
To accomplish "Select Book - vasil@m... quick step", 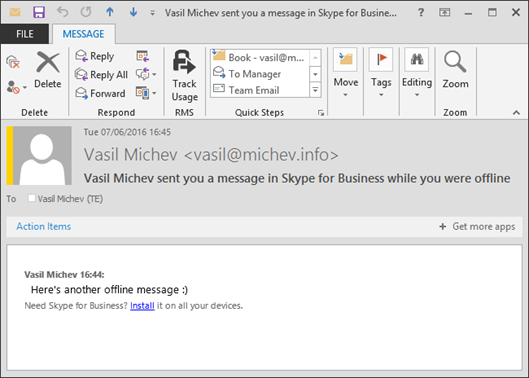I will coord(259,57).
